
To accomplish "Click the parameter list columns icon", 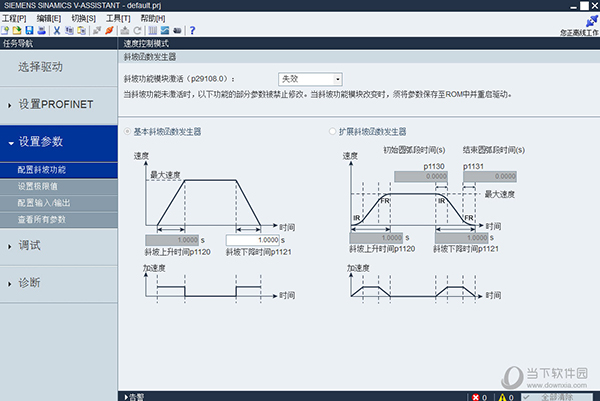I will [153, 31].
